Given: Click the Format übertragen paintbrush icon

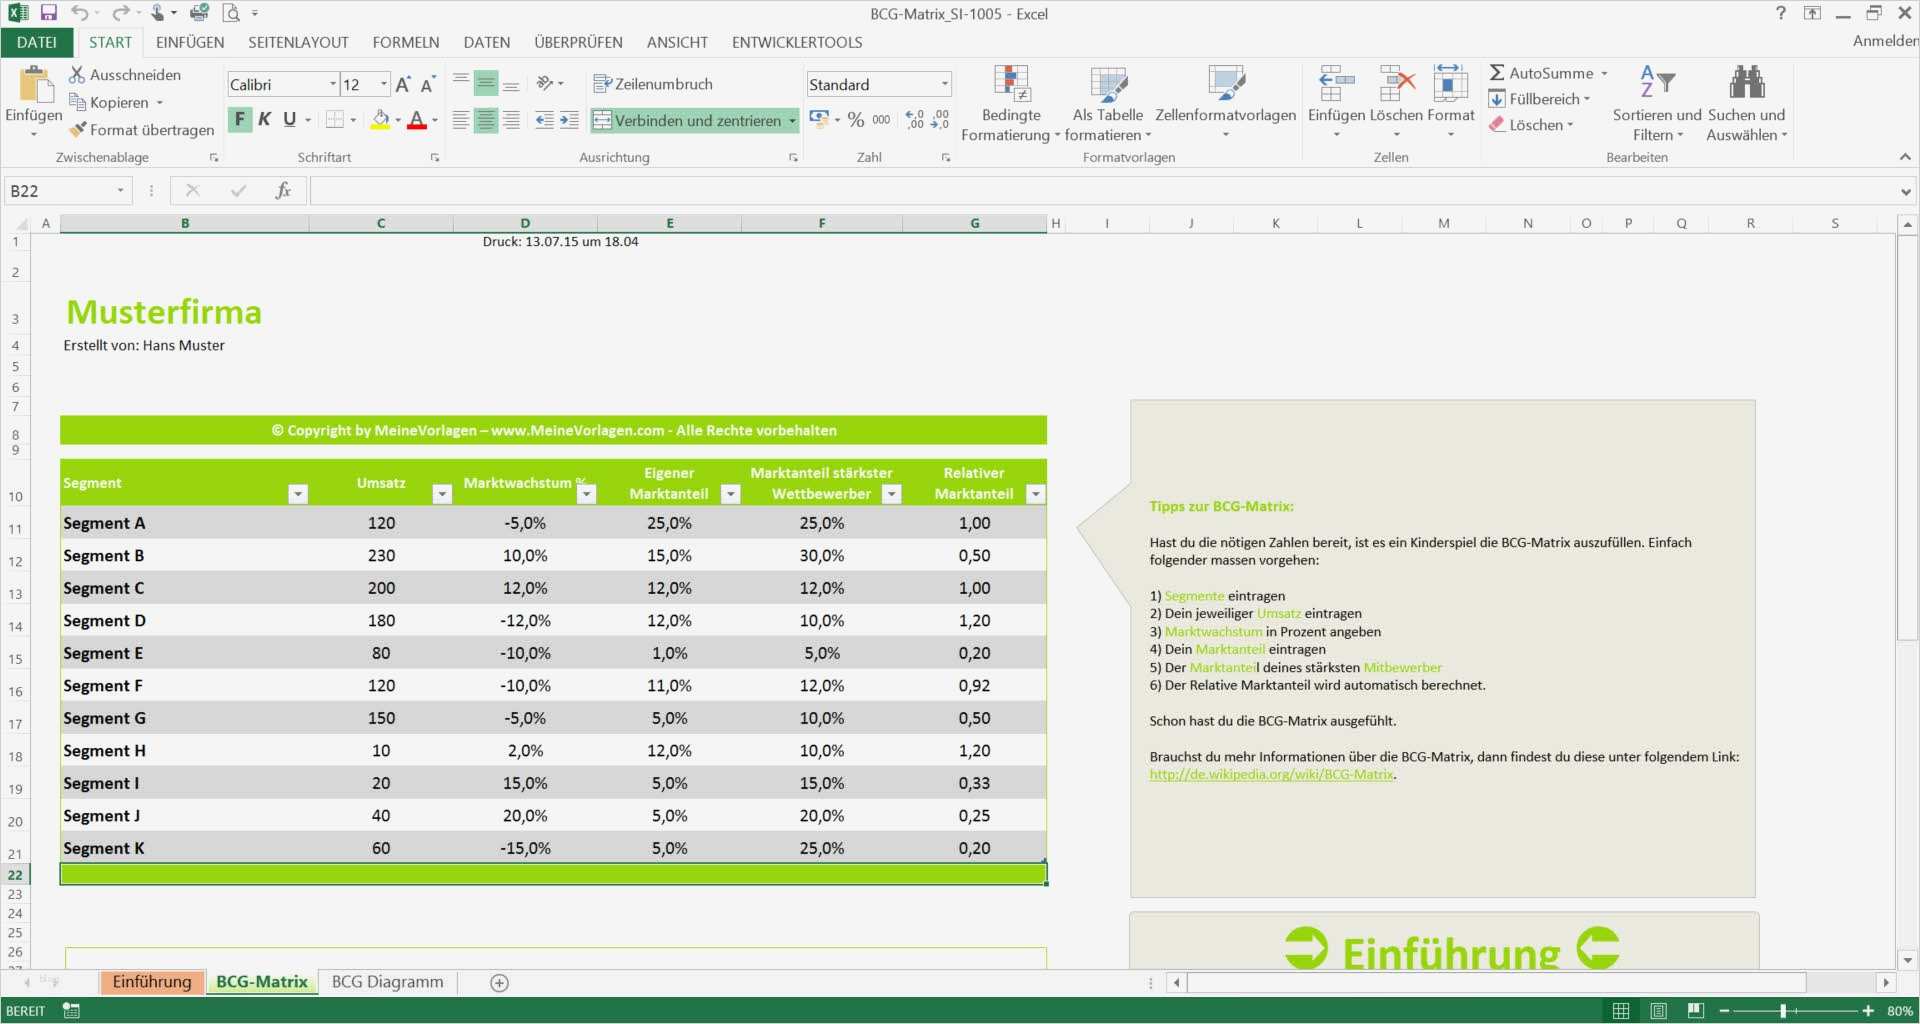Looking at the screenshot, I should click(78, 130).
